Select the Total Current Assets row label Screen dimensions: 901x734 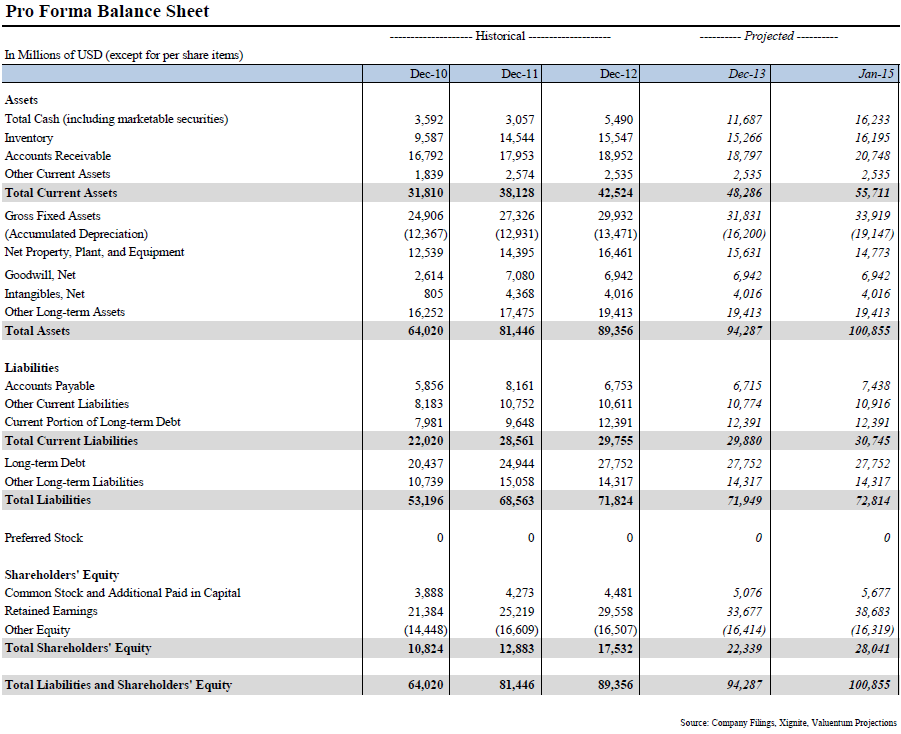tap(63, 192)
